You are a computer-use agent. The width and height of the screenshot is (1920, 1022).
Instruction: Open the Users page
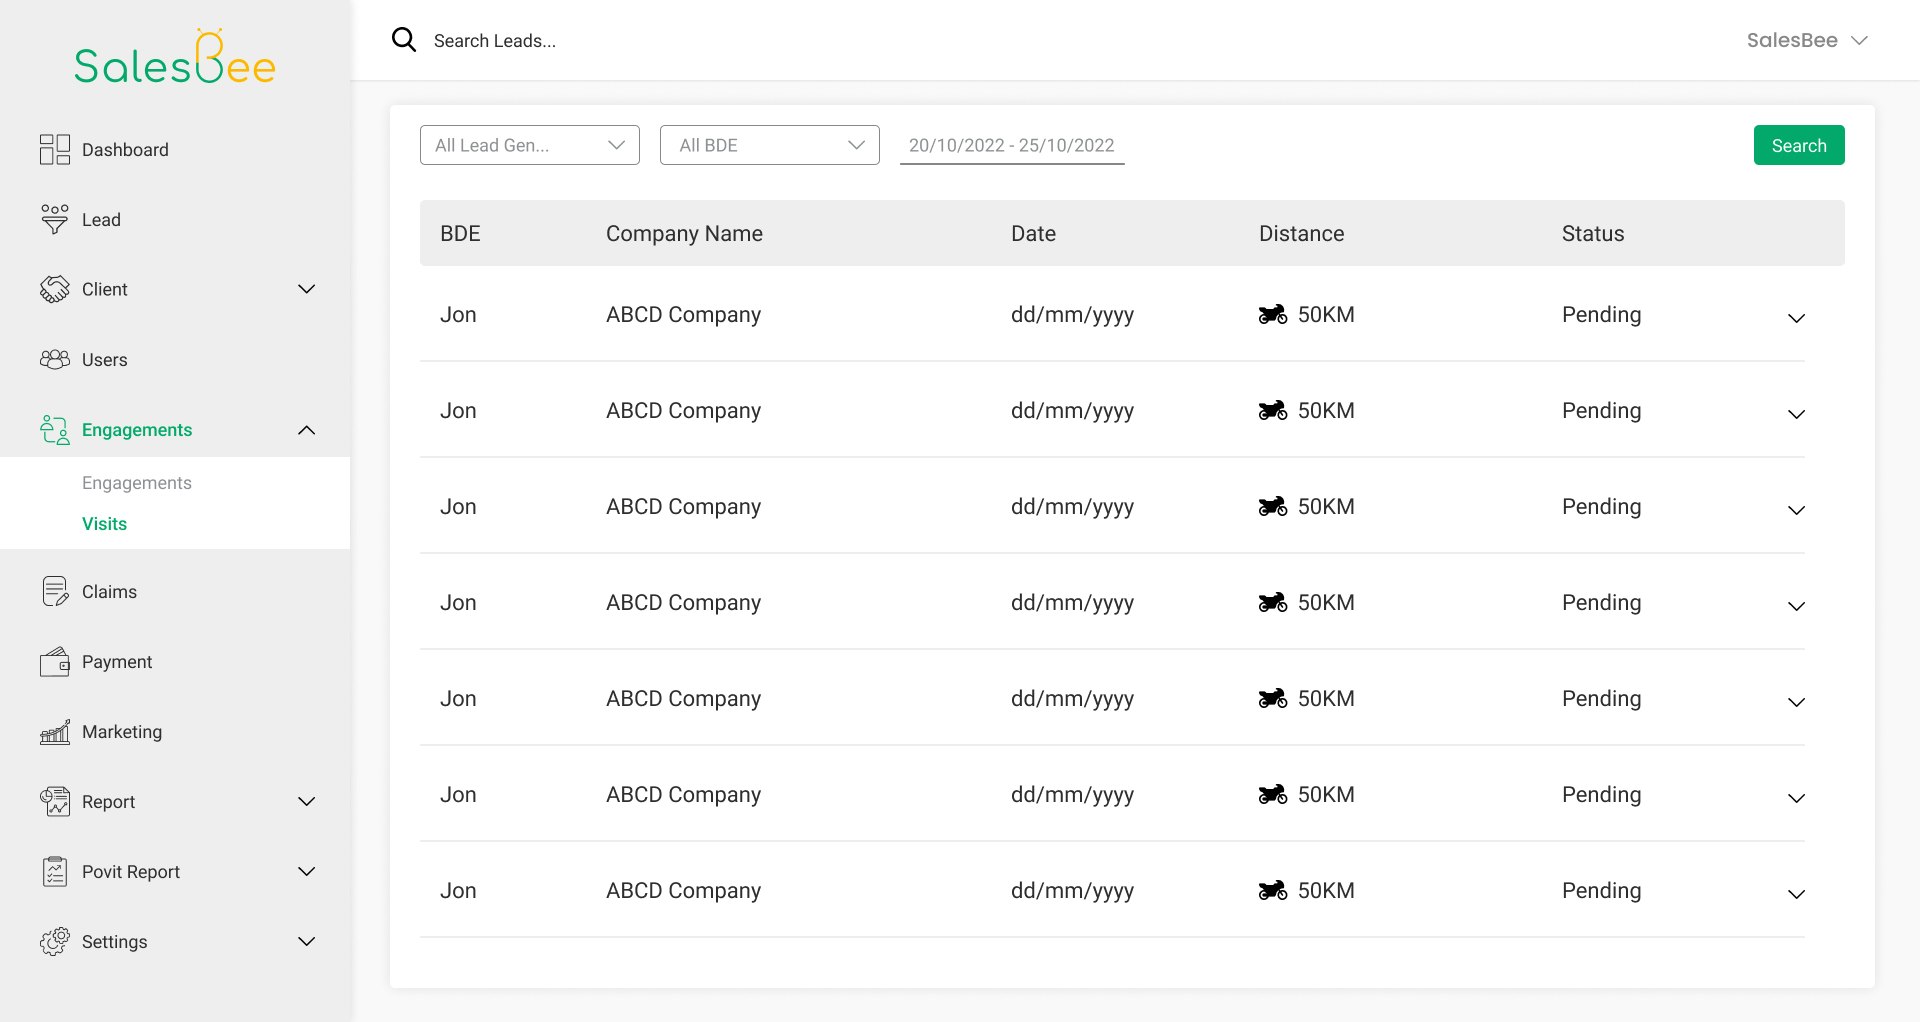pyautogui.click(x=105, y=360)
